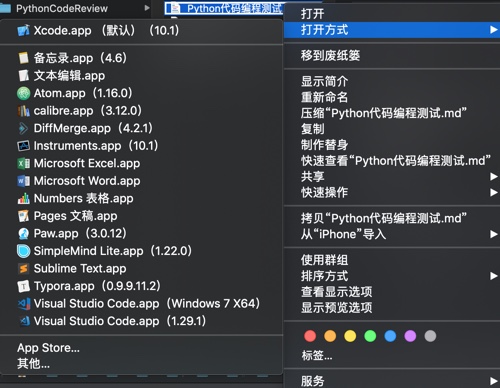
Task: Apply the purple color tag
Action: click(410, 336)
